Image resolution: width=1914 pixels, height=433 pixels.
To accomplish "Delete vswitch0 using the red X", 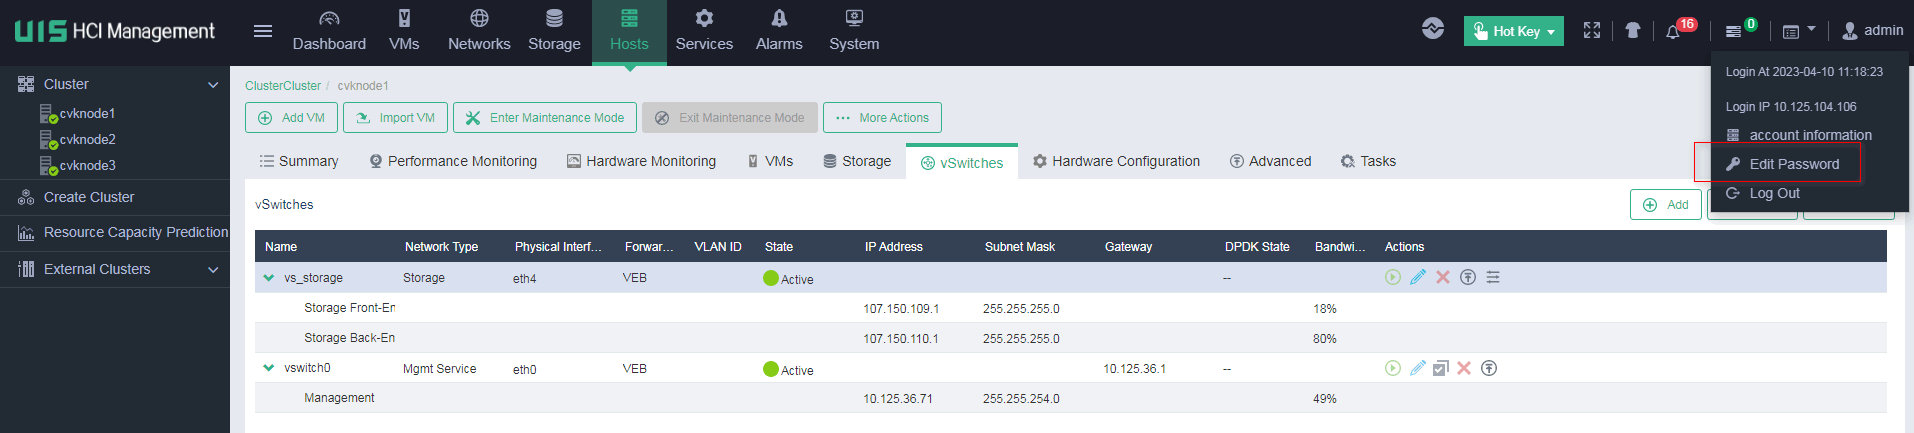I will tap(1464, 368).
